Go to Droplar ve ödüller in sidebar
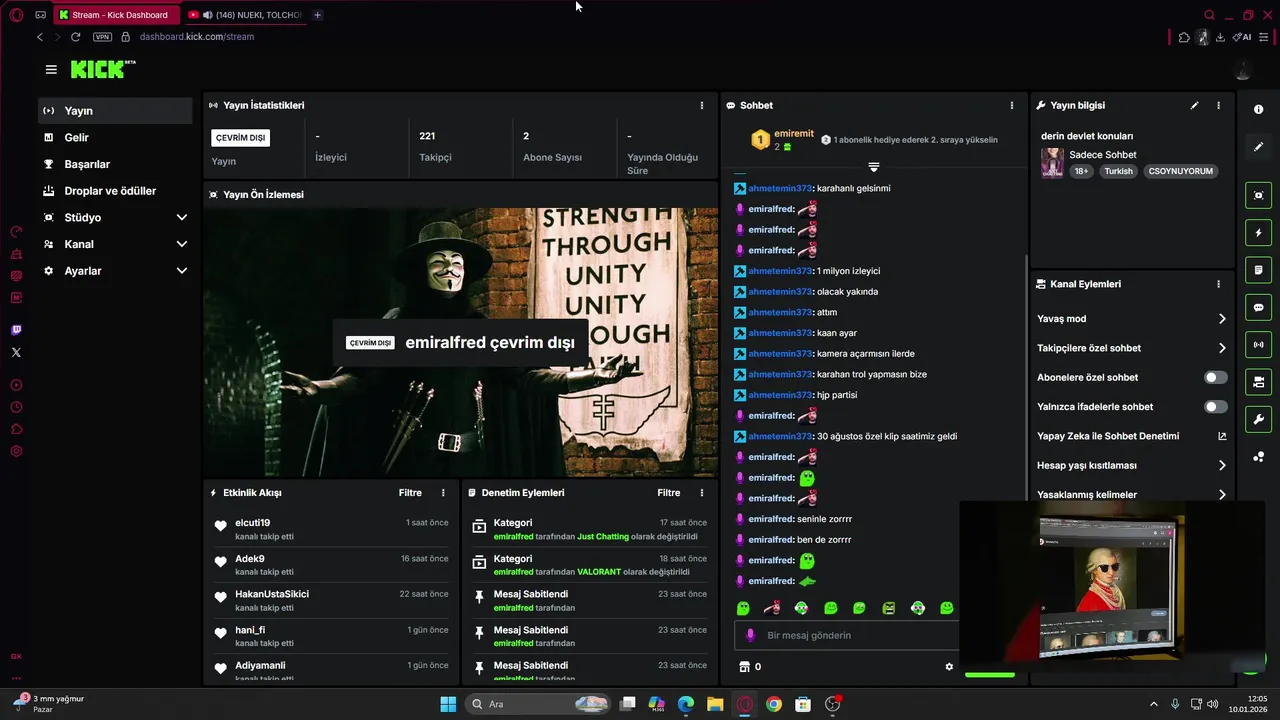This screenshot has width=1280, height=720. pyautogui.click(x=115, y=191)
